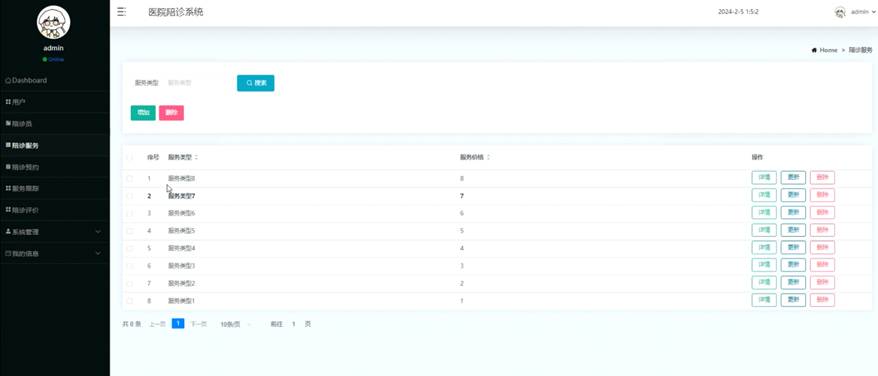Click the 服务价格 column header
Screen dimensions: 878x376
[x=471, y=157]
